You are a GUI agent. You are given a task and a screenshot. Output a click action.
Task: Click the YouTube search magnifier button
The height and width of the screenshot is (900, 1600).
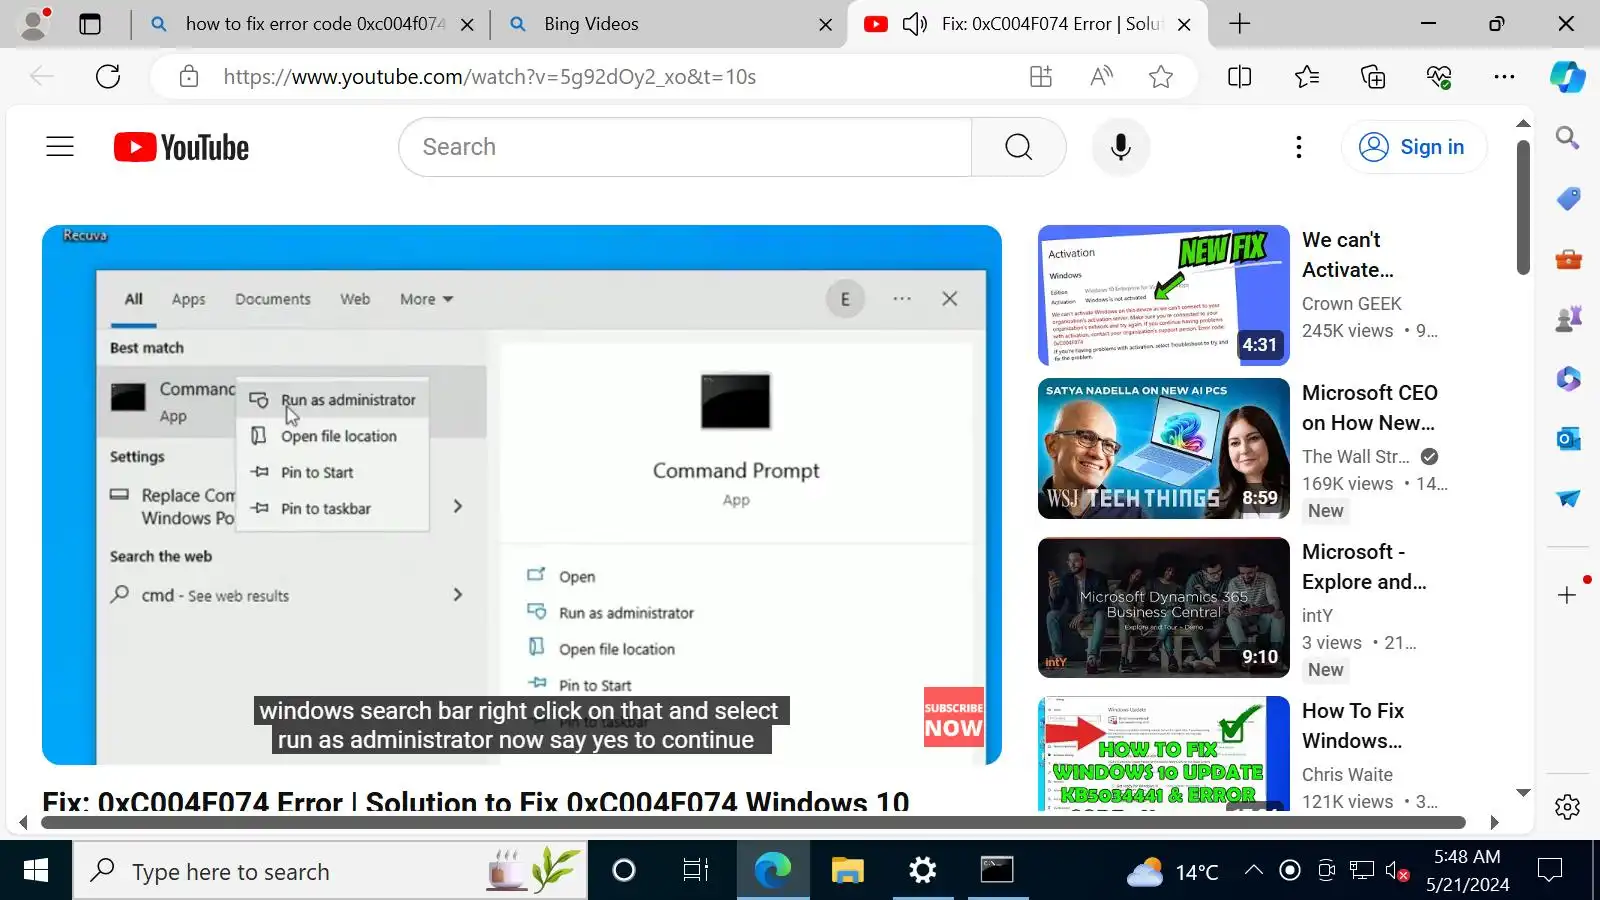(1018, 147)
